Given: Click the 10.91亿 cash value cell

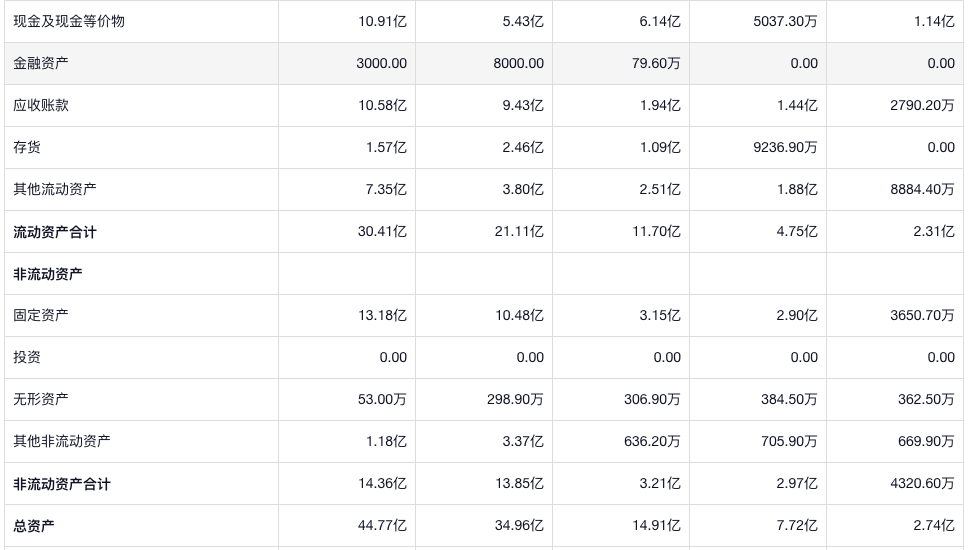Looking at the screenshot, I should click(382, 21).
